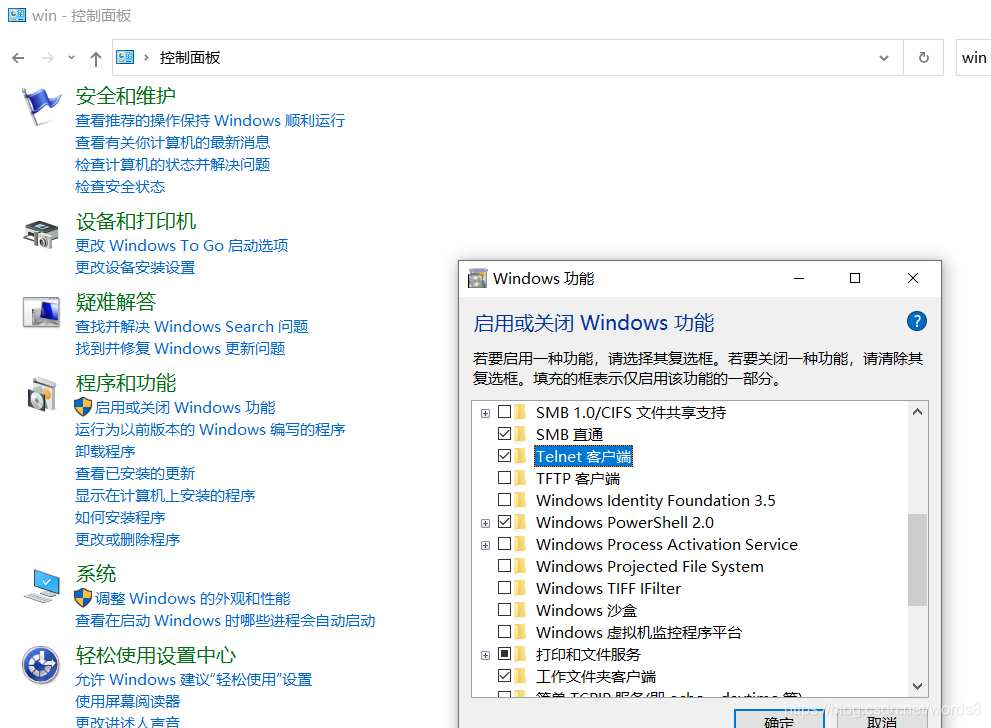991x728 pixels.
Task: Open the recent locations dropdown arrow
Action: (x=71, y=58)
